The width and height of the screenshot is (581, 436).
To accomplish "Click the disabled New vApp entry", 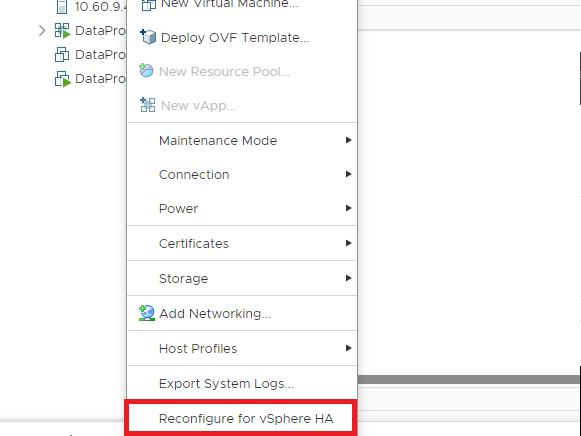I will [x=242, y=106].
